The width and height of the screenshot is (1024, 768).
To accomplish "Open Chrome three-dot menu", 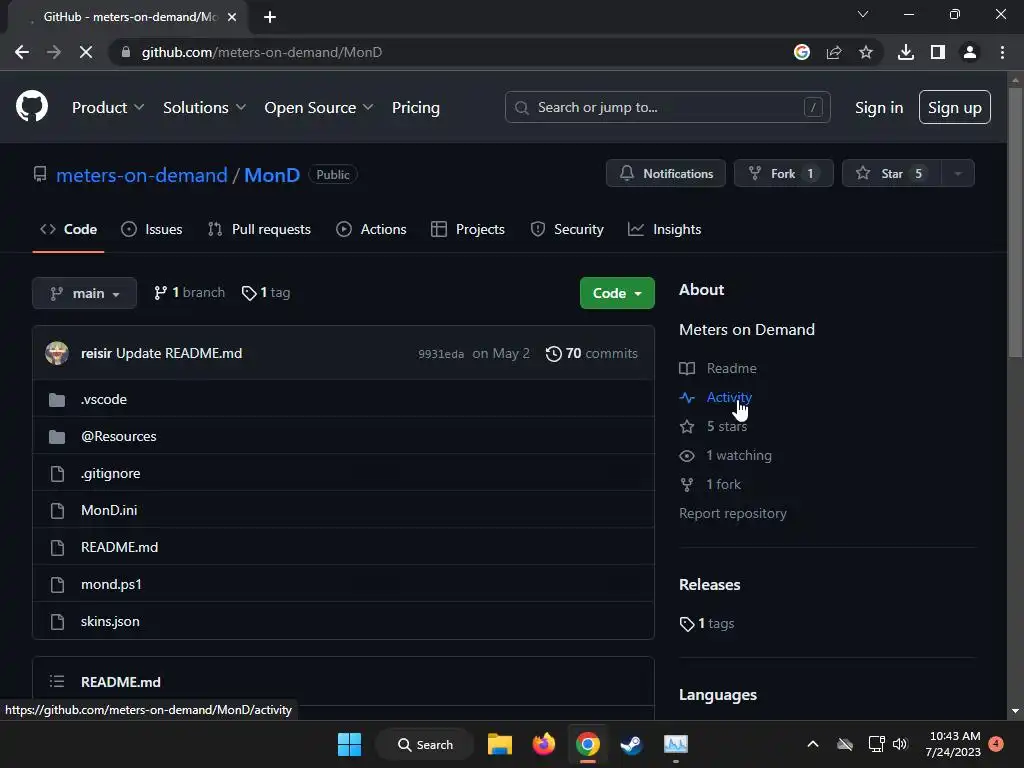I will click(x=1002, y=52).
